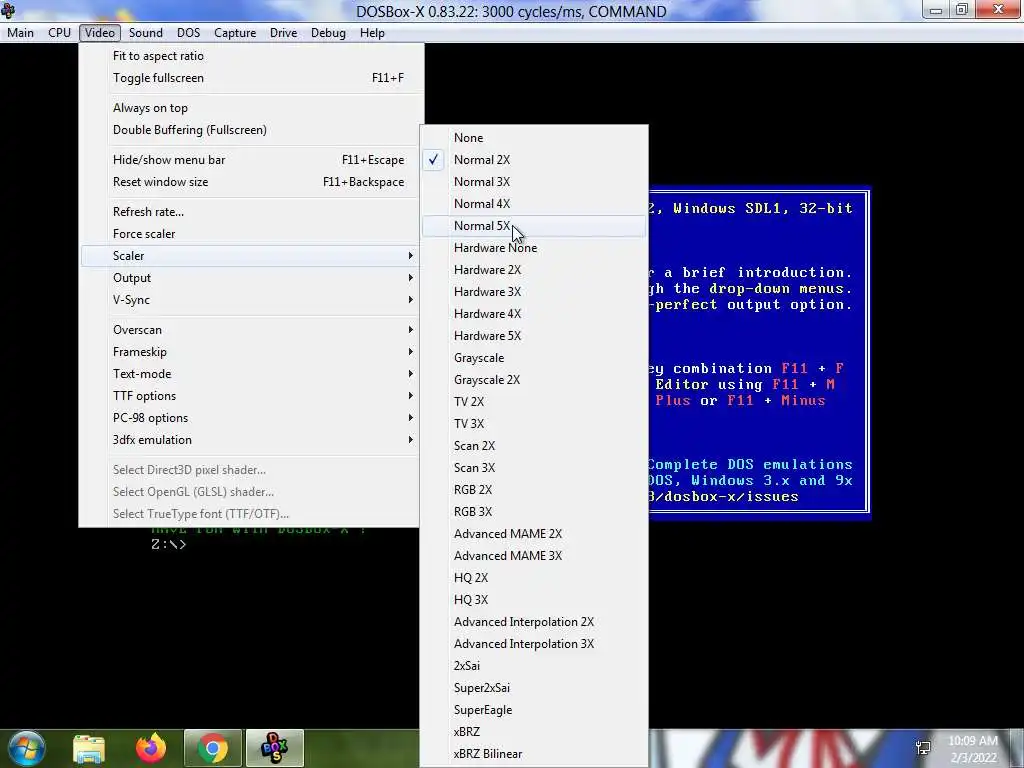The image size is (1024, 768).
Task: Choose Hardware 2X scaler
Action: pos(534,270)
